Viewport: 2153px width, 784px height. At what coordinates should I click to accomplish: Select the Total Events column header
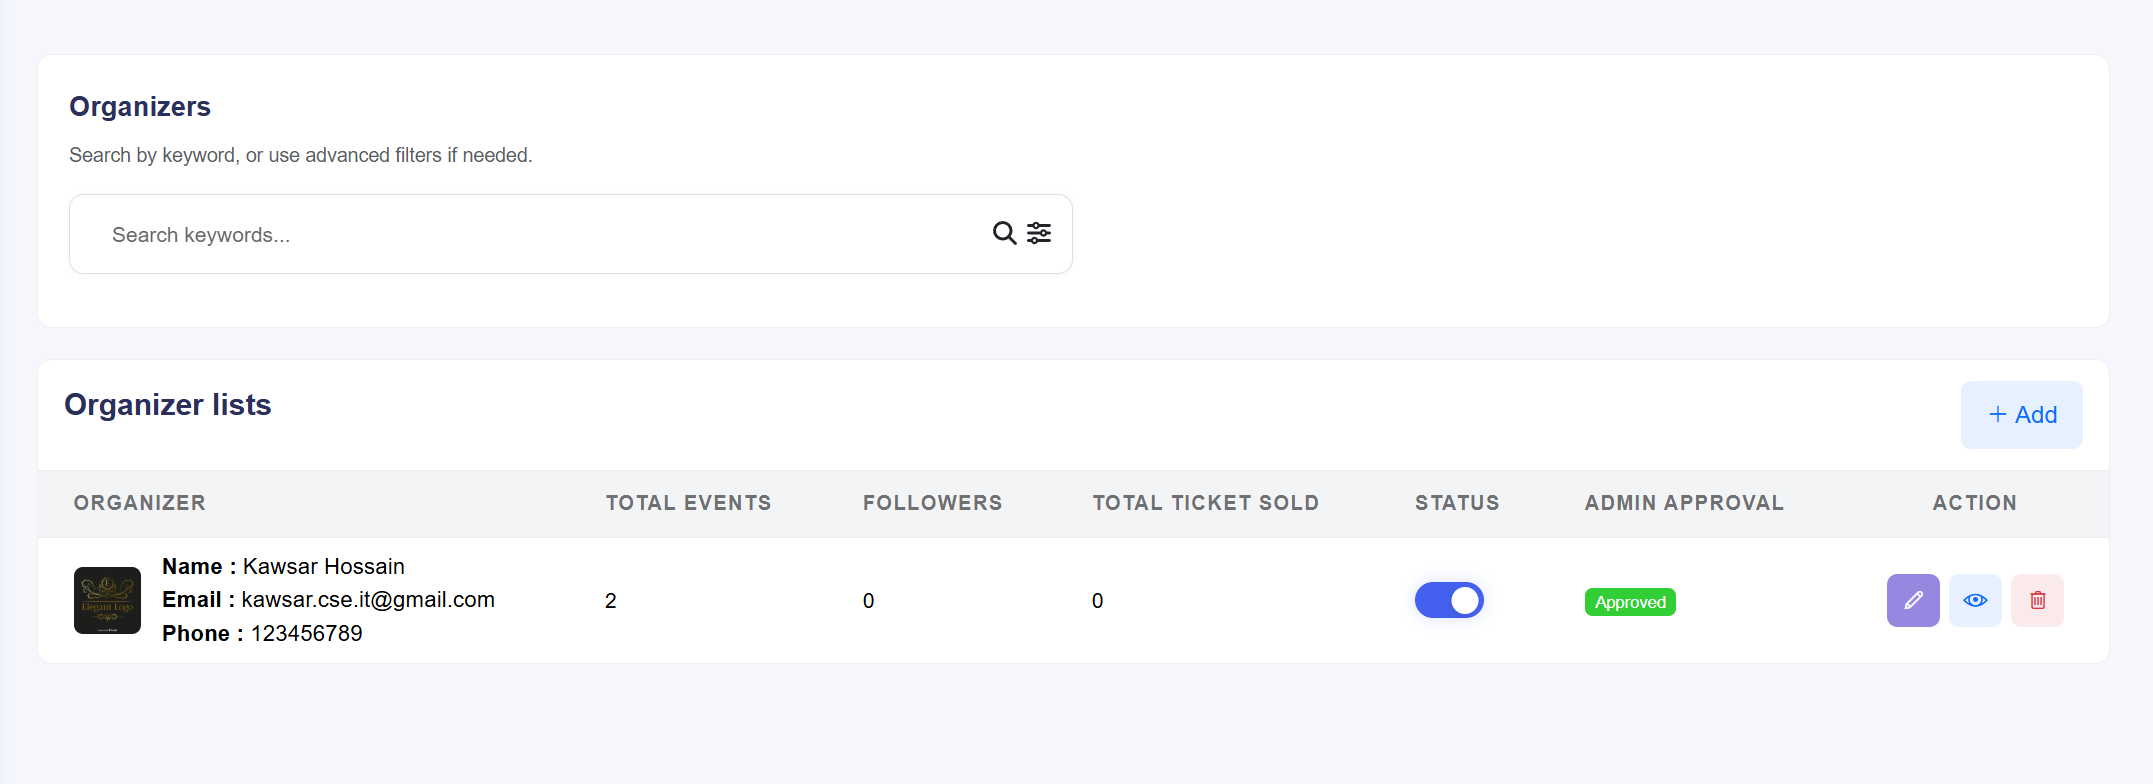click(688, 503)
